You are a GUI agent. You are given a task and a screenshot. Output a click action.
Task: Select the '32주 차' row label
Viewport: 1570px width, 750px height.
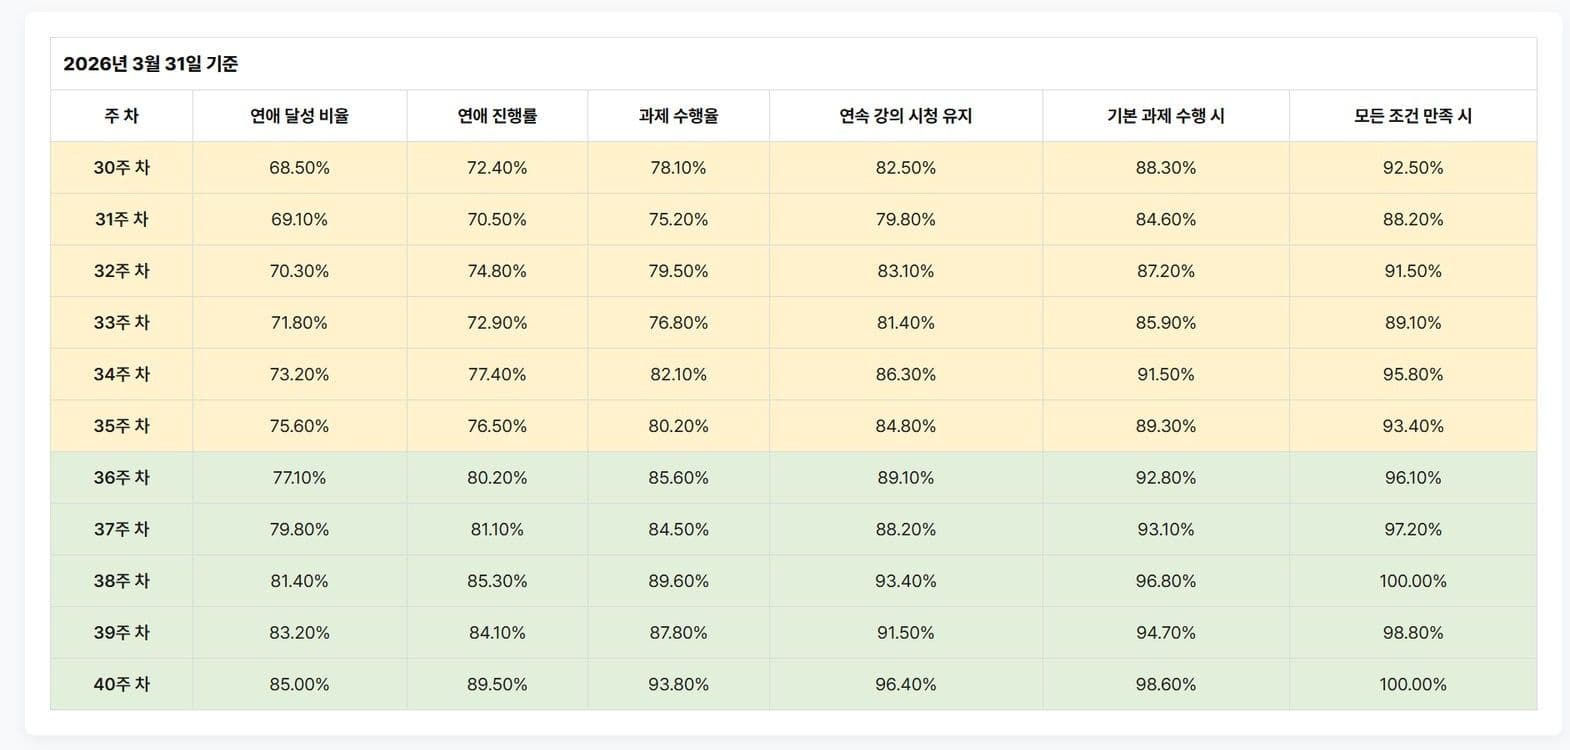[121, 271]
